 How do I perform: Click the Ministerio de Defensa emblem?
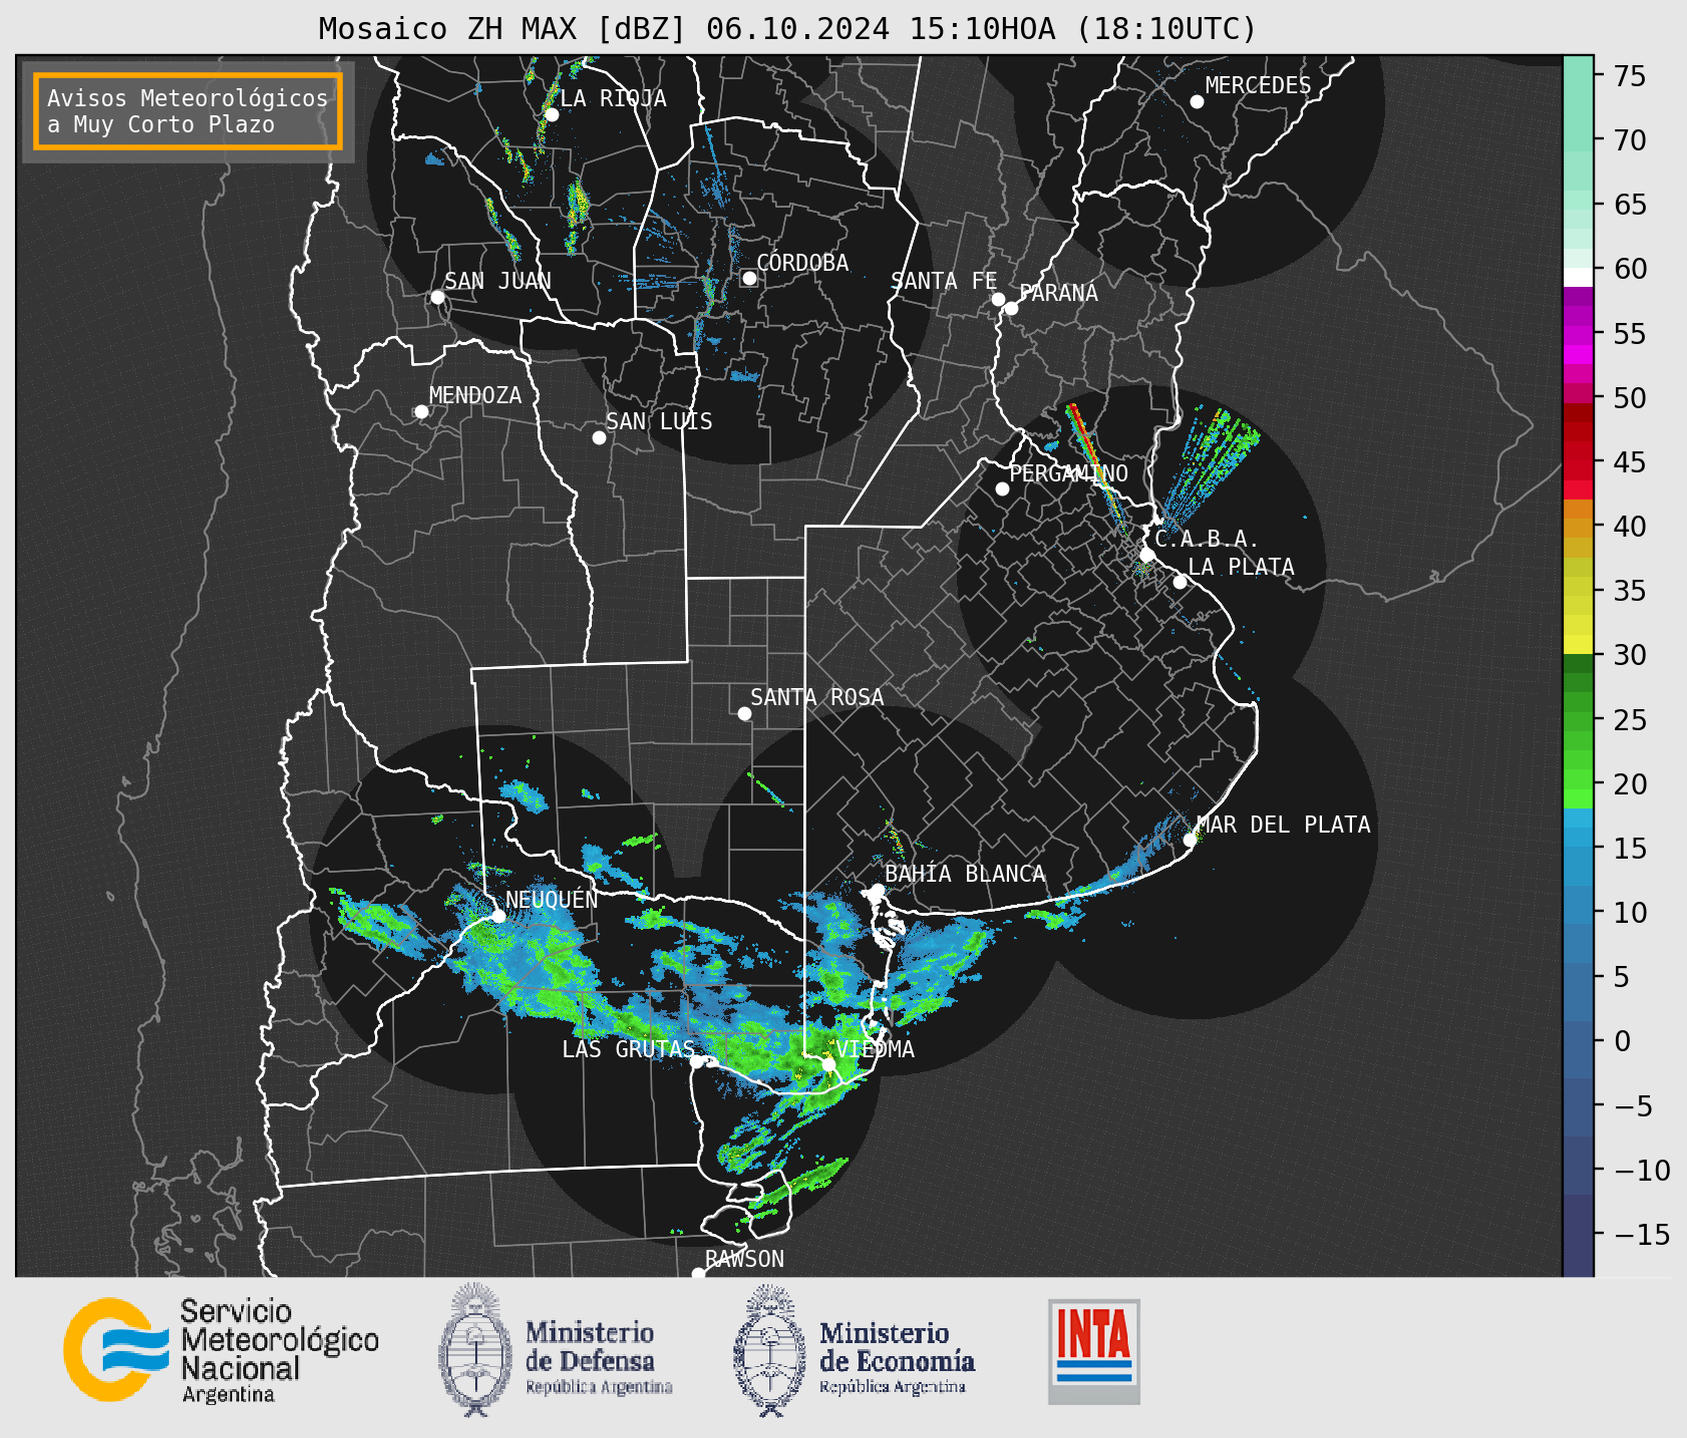(474, 1350)
